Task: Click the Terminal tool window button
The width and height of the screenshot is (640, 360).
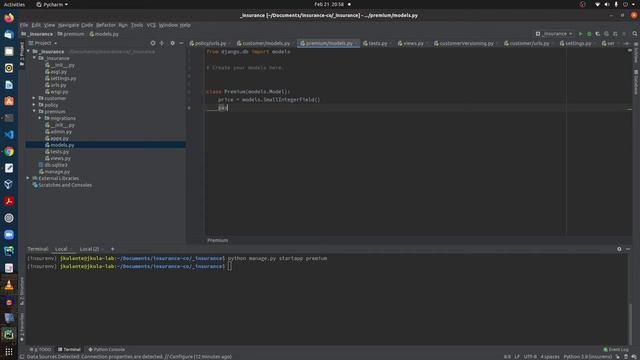Action: click(69, 349)
